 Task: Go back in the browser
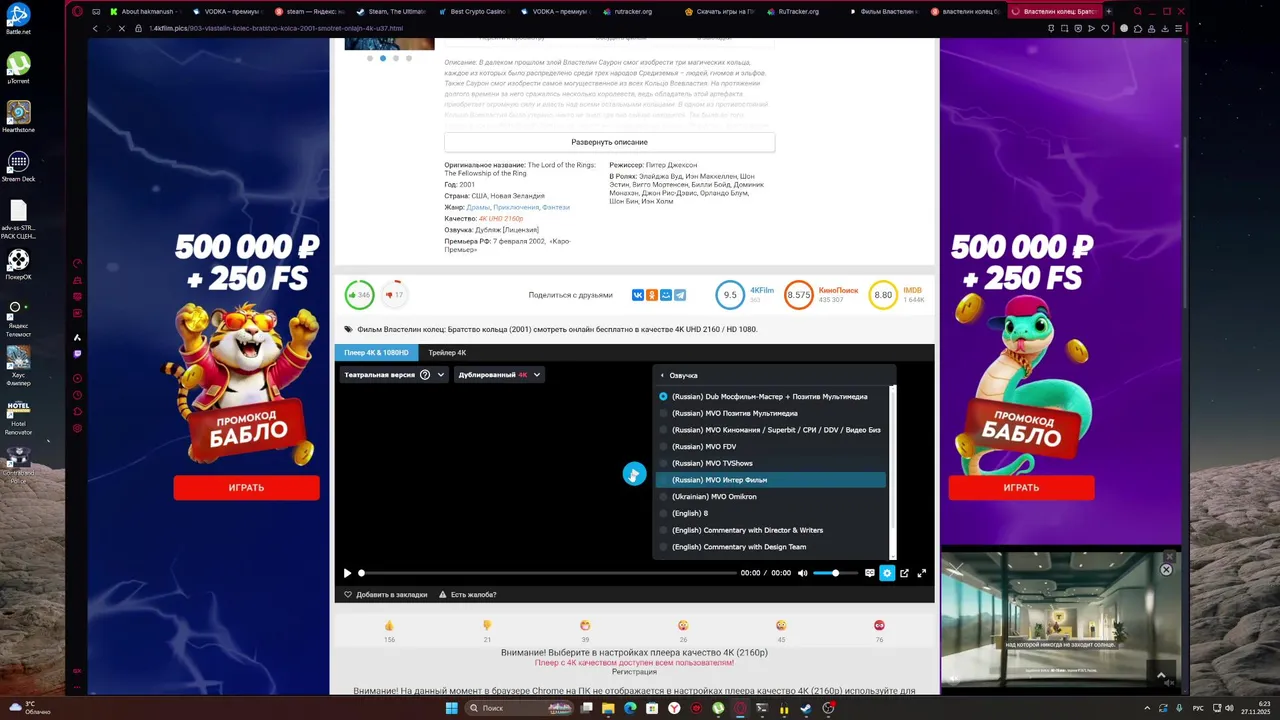(x=96, y=28)
